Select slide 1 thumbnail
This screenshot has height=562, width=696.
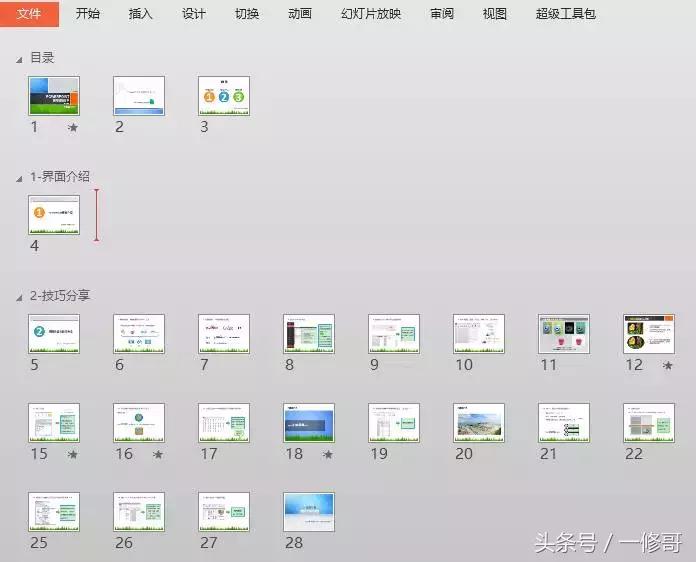(x=54, y=96)
